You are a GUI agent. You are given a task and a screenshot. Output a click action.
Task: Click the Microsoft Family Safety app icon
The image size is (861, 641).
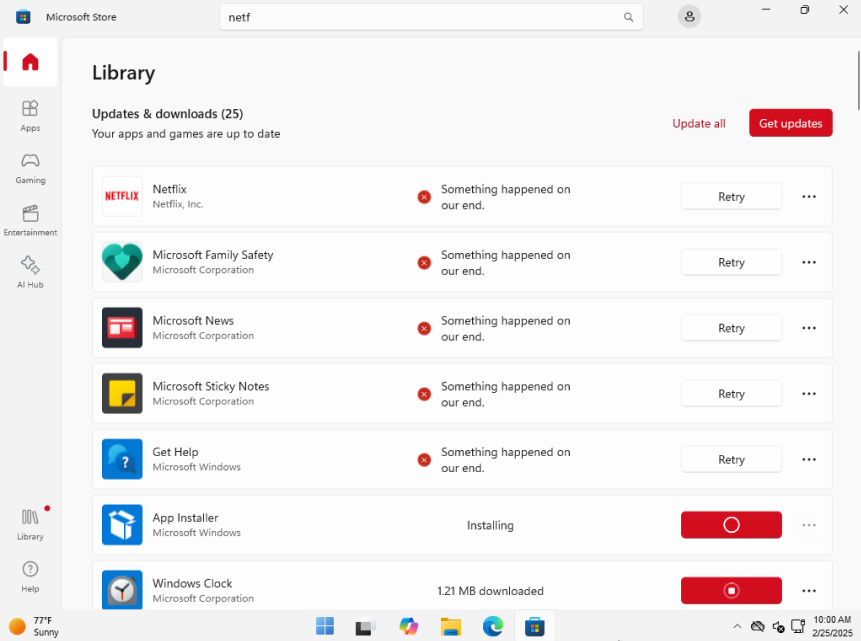click(122, 262)
